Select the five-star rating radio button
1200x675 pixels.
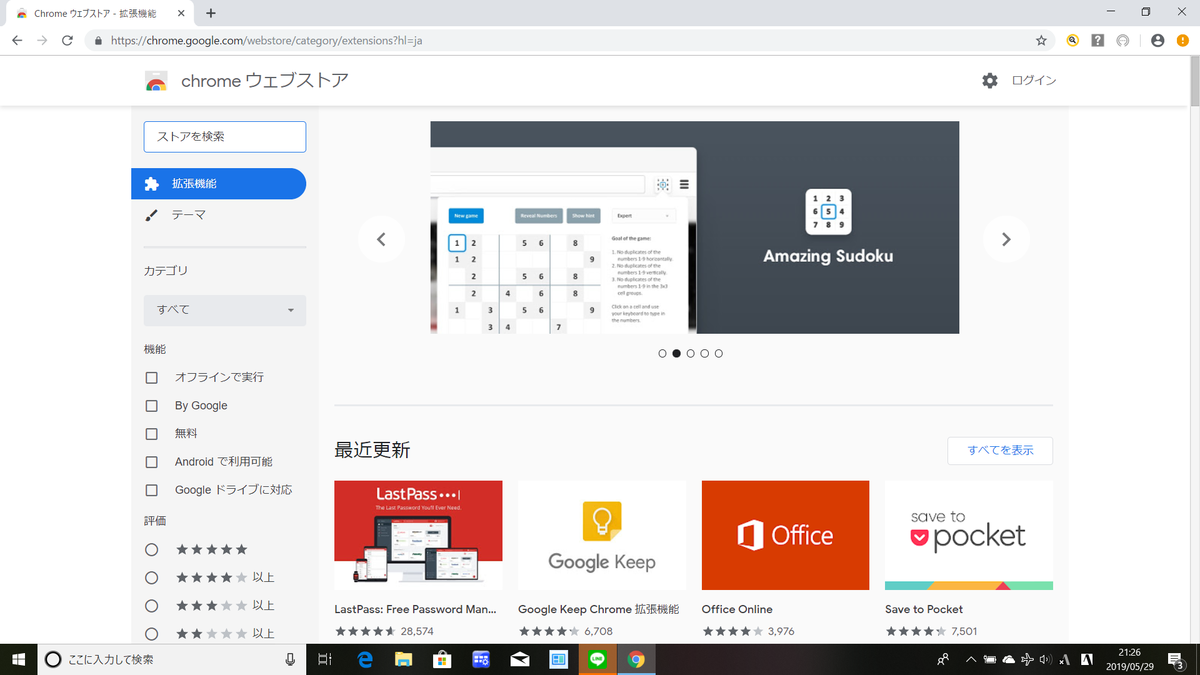pyautogui.click(x=152, y=550)
